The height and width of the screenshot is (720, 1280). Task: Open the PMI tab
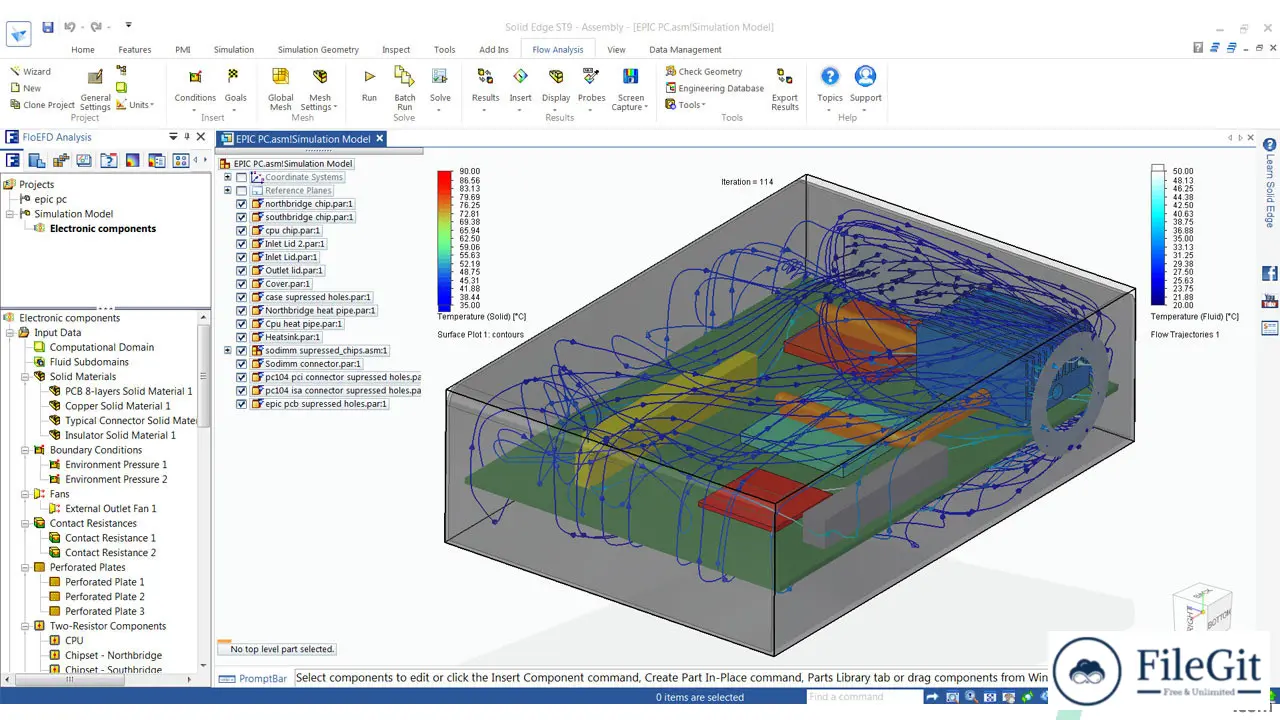[x=183, y=50]
